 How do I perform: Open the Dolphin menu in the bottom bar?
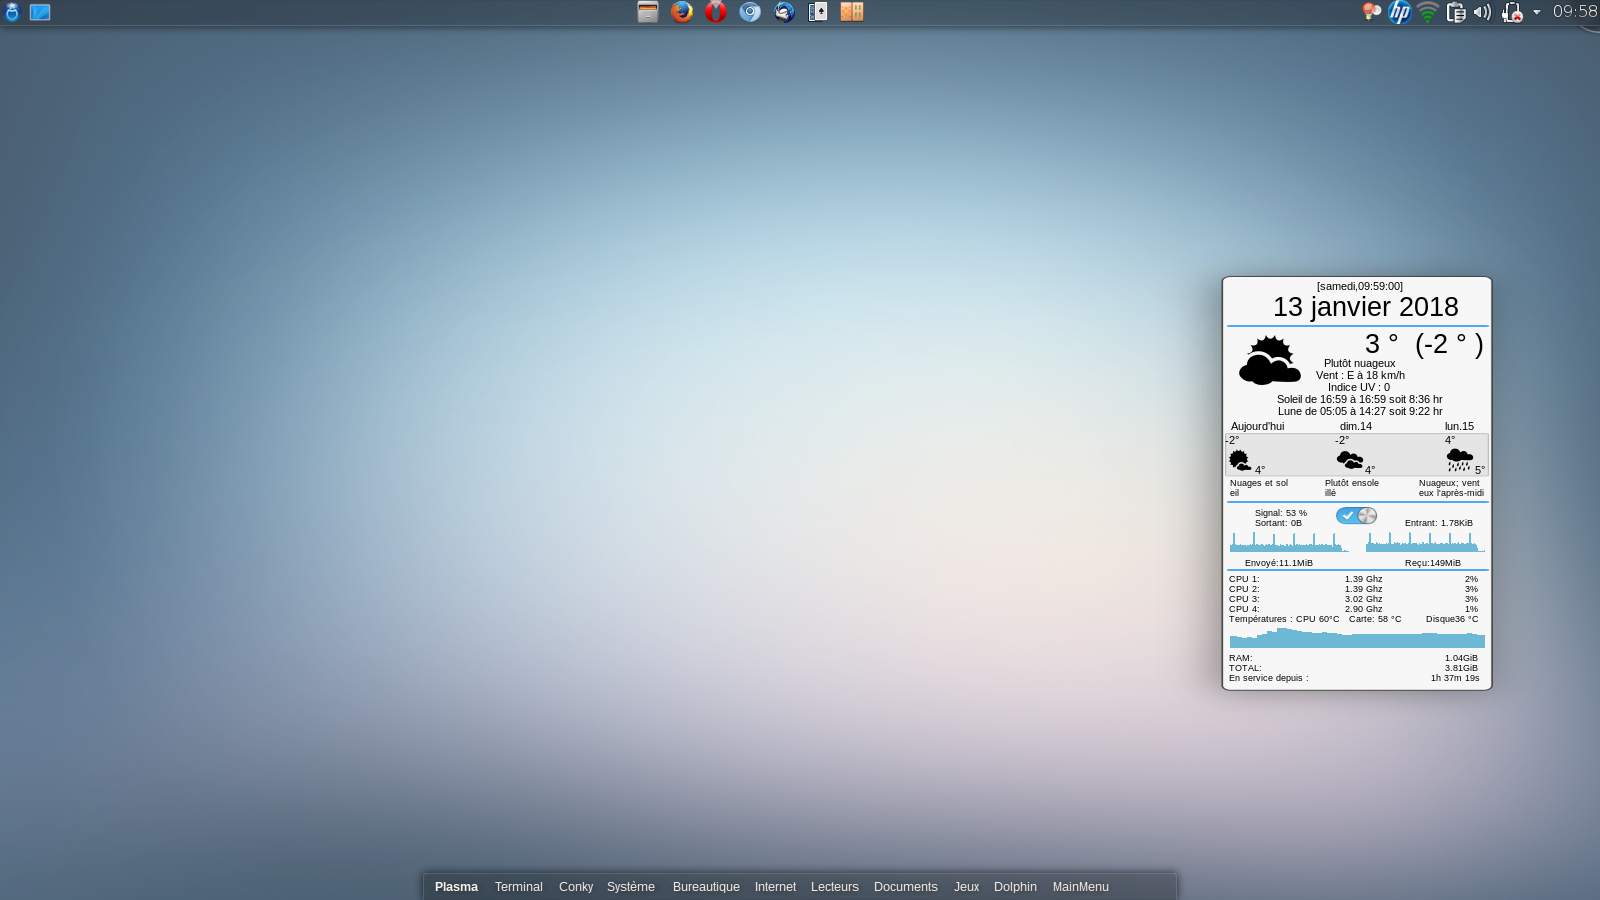pos(1015,887)
